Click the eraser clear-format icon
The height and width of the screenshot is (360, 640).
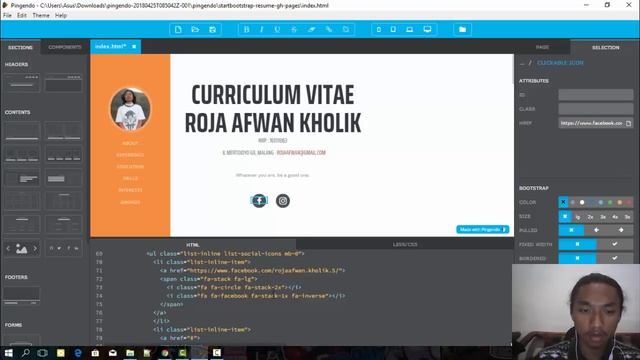pos(311,29)
